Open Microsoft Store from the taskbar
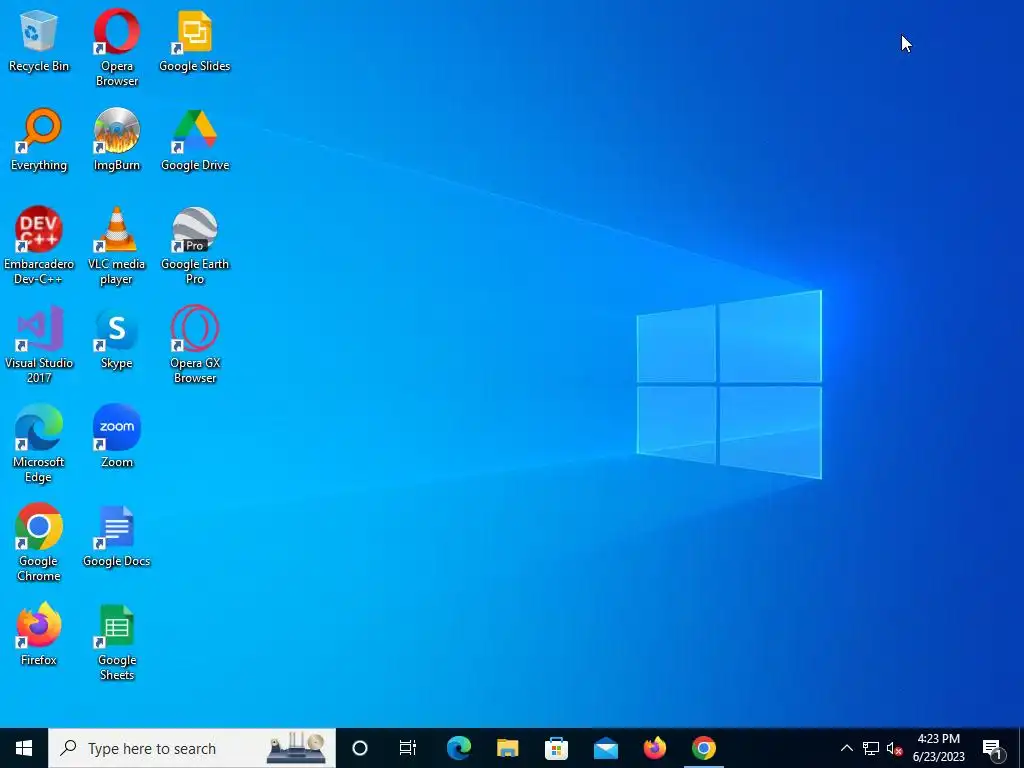Viewport: 1024px width, 768px height. [556, 748]
